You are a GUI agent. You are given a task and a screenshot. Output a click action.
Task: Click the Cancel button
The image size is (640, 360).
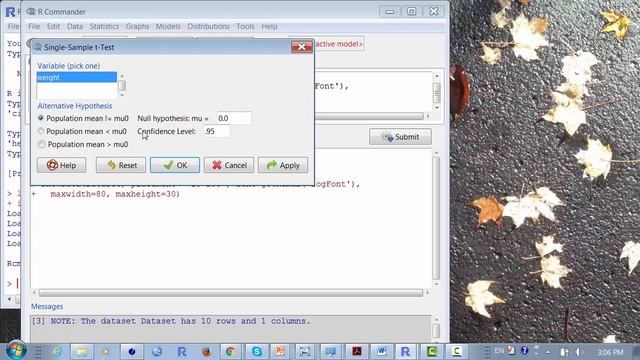pos(229,165)
